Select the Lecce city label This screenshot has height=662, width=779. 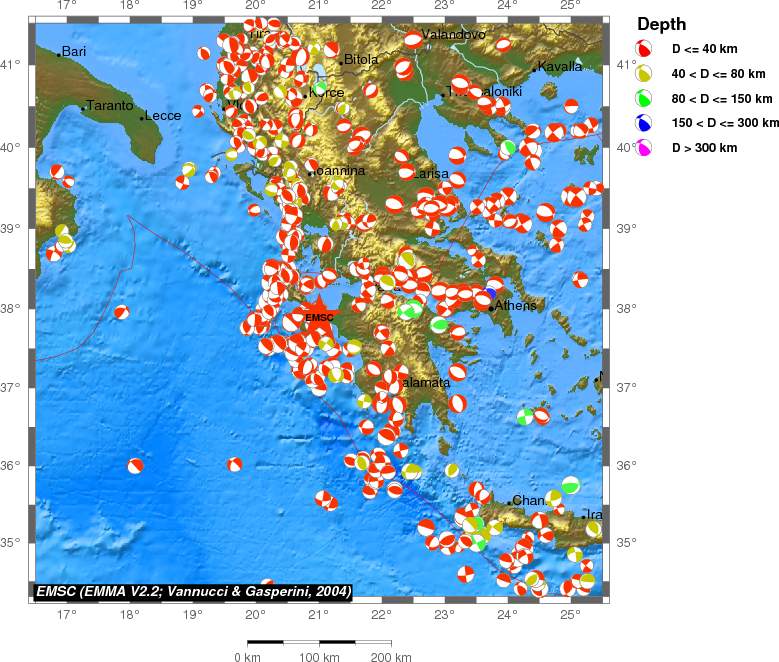coord(162,116)
